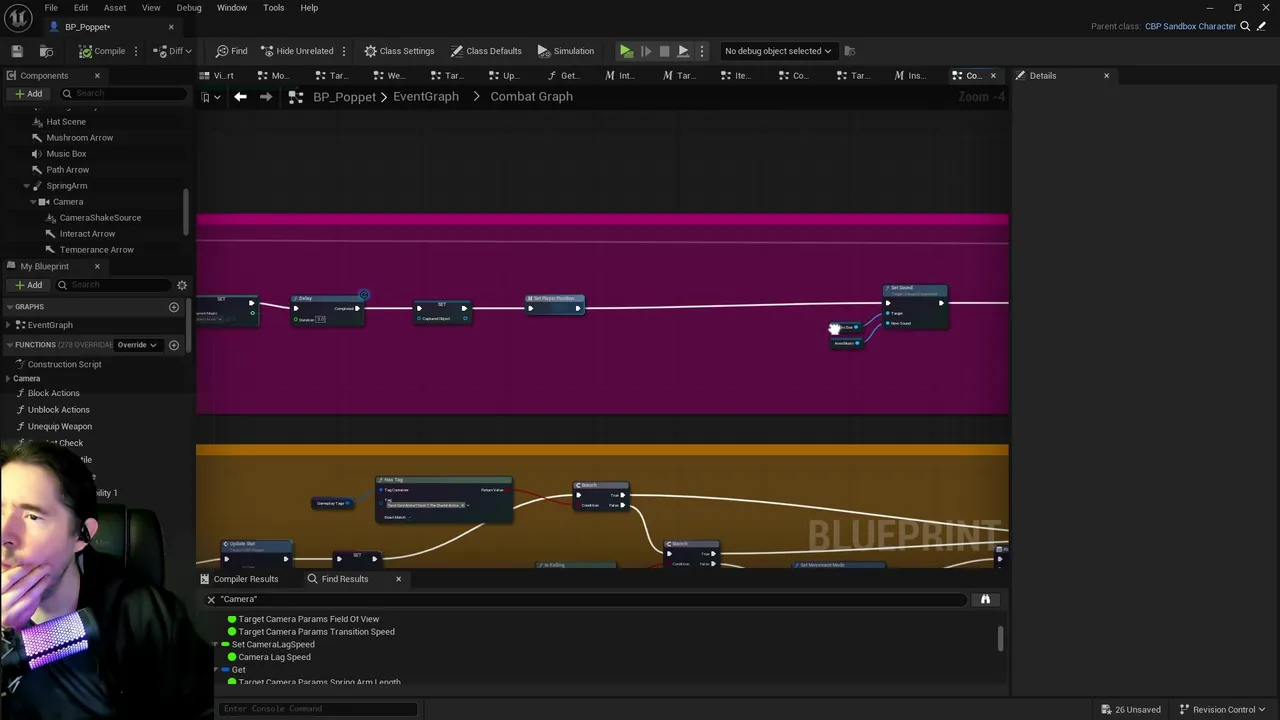
Task: Open the Hide Unrelated options menu
Action: pyautogui.click(x=344, y=51)
